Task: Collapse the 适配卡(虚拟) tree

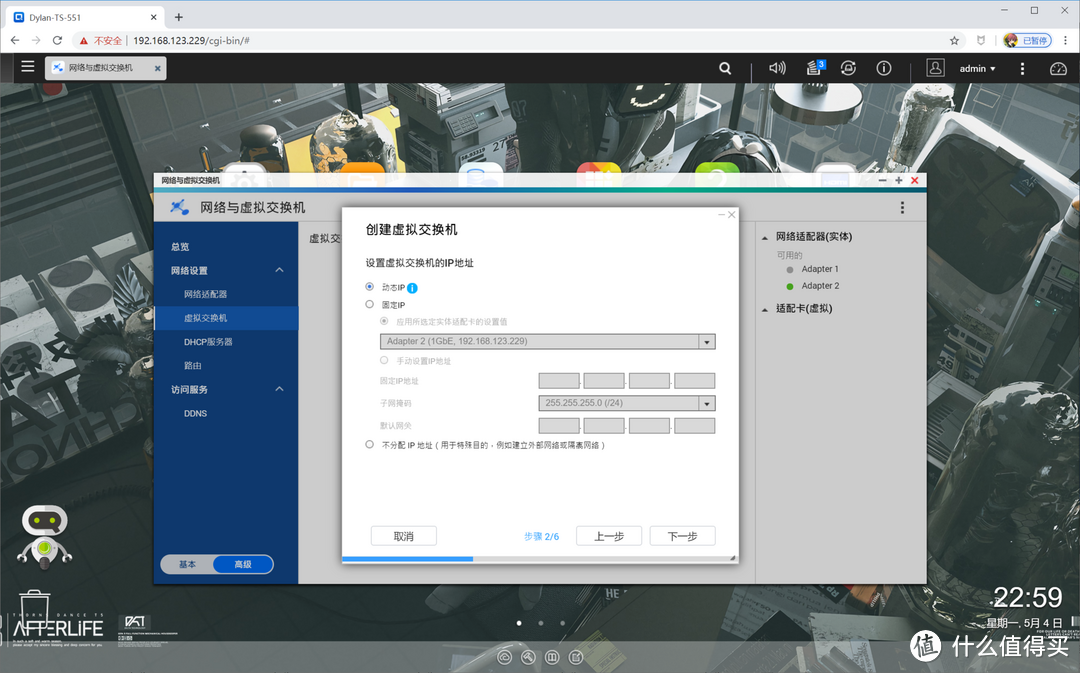Action: click(x=765, y=310)
